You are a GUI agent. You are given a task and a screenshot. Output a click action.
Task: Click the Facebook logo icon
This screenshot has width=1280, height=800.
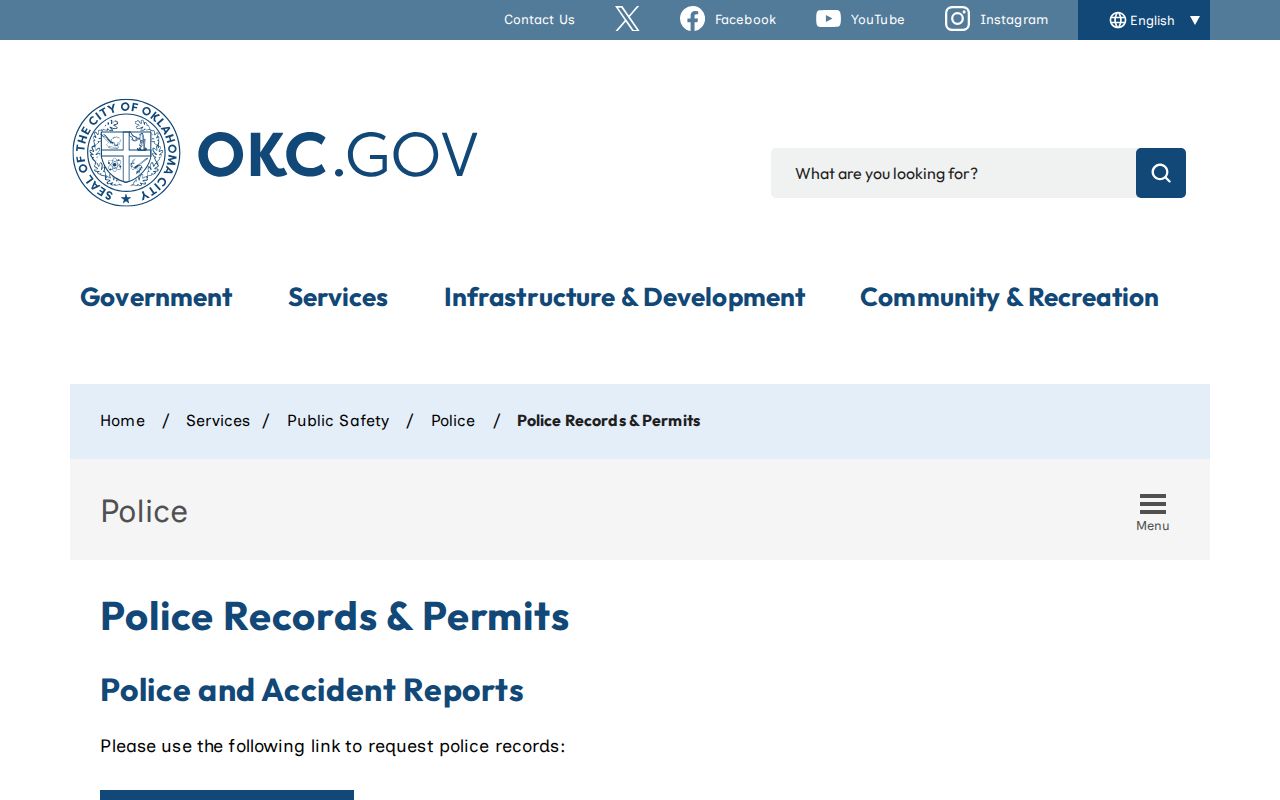[692, 19]
